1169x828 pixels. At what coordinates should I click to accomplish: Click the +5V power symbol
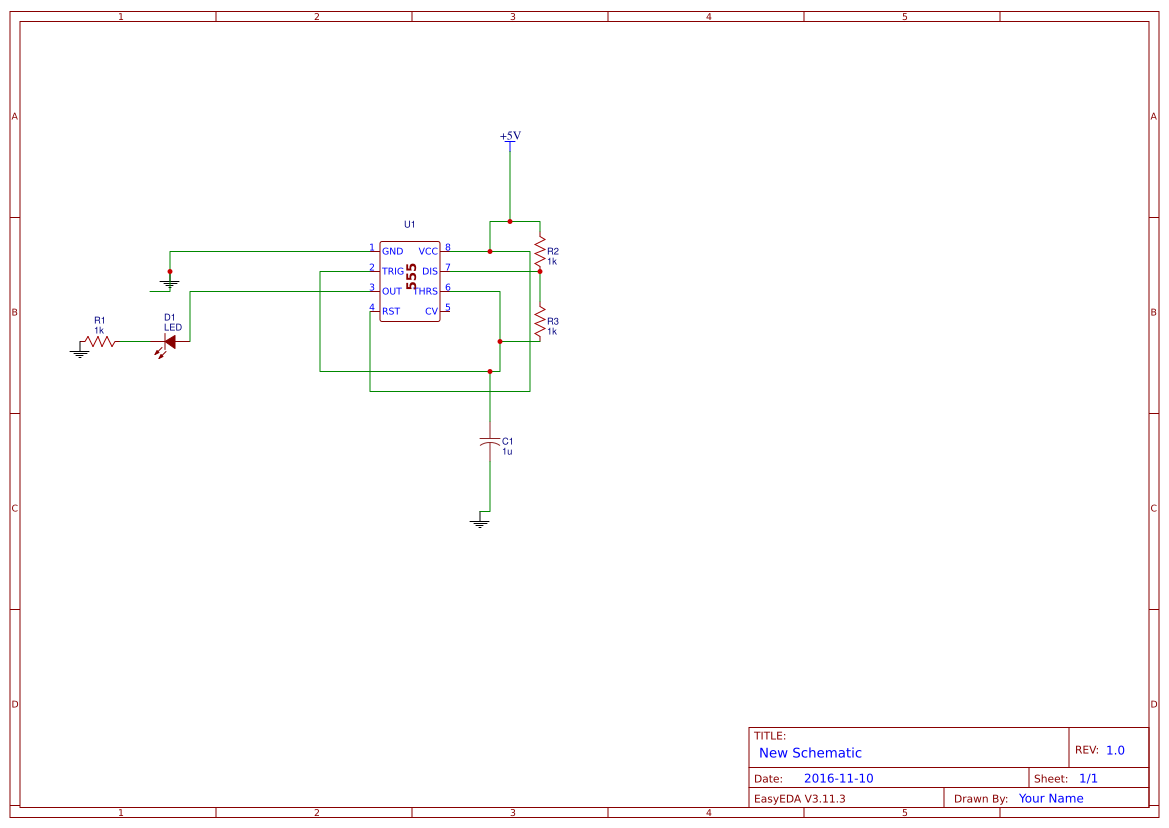pyautogui.click(x=510, y=139)
